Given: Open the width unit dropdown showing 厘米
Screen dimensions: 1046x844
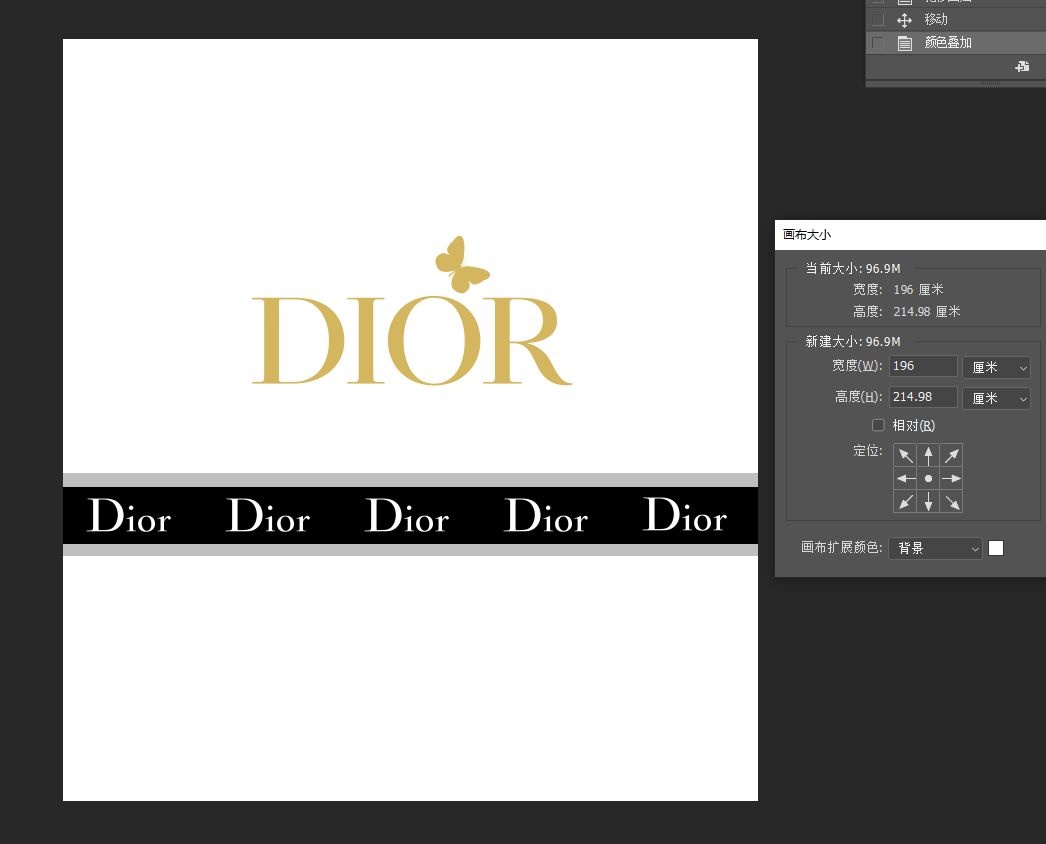Looking at the screenshot, I should pyautogui.click(x=997, y=367).
